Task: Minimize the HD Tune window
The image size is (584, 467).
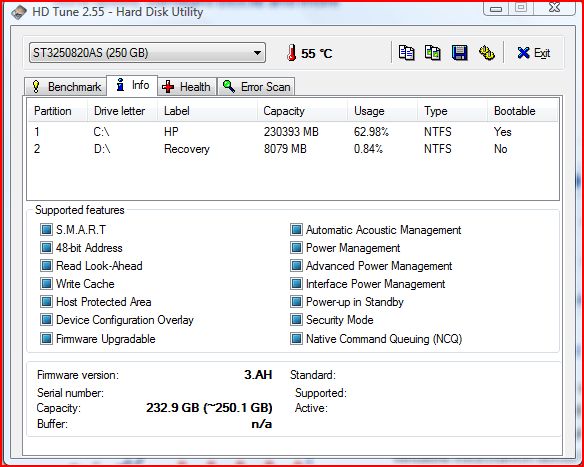Action: point(496,9)
